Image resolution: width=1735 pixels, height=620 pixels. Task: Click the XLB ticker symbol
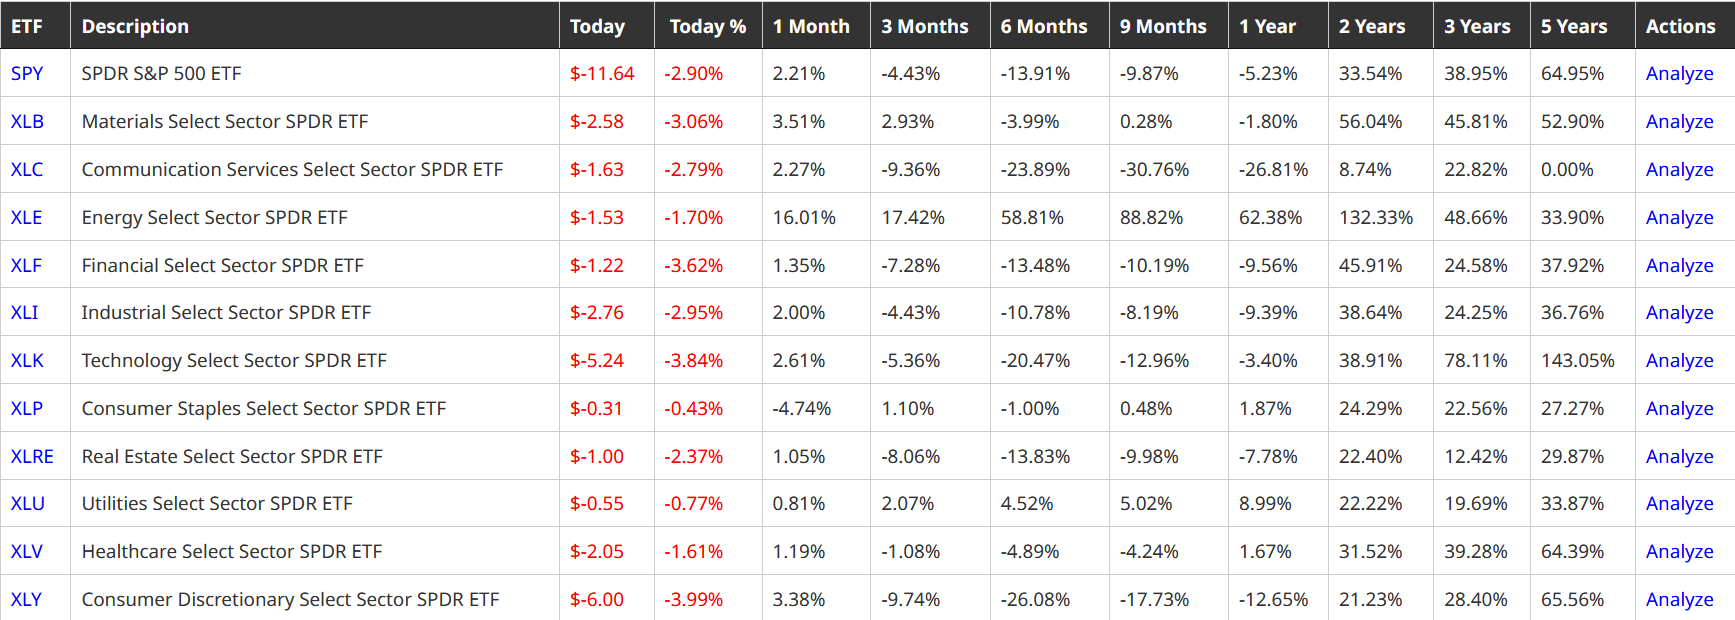[27, 122]
